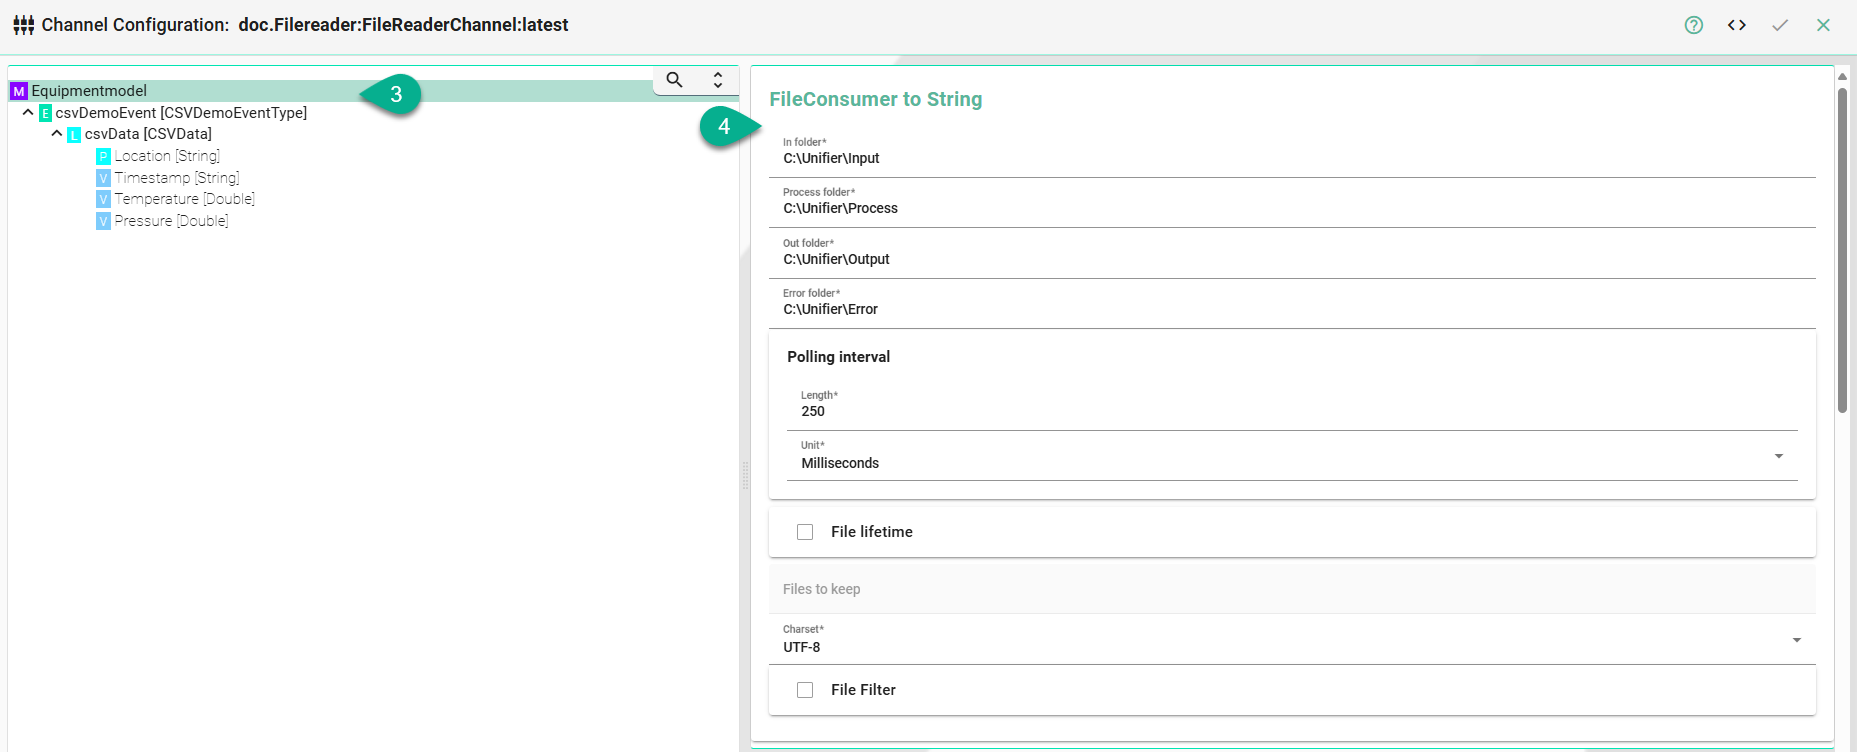The image size is (1857, 752).
Task: Click the E icon beside csvDemoEvent
Action: [x=45, y=113]
